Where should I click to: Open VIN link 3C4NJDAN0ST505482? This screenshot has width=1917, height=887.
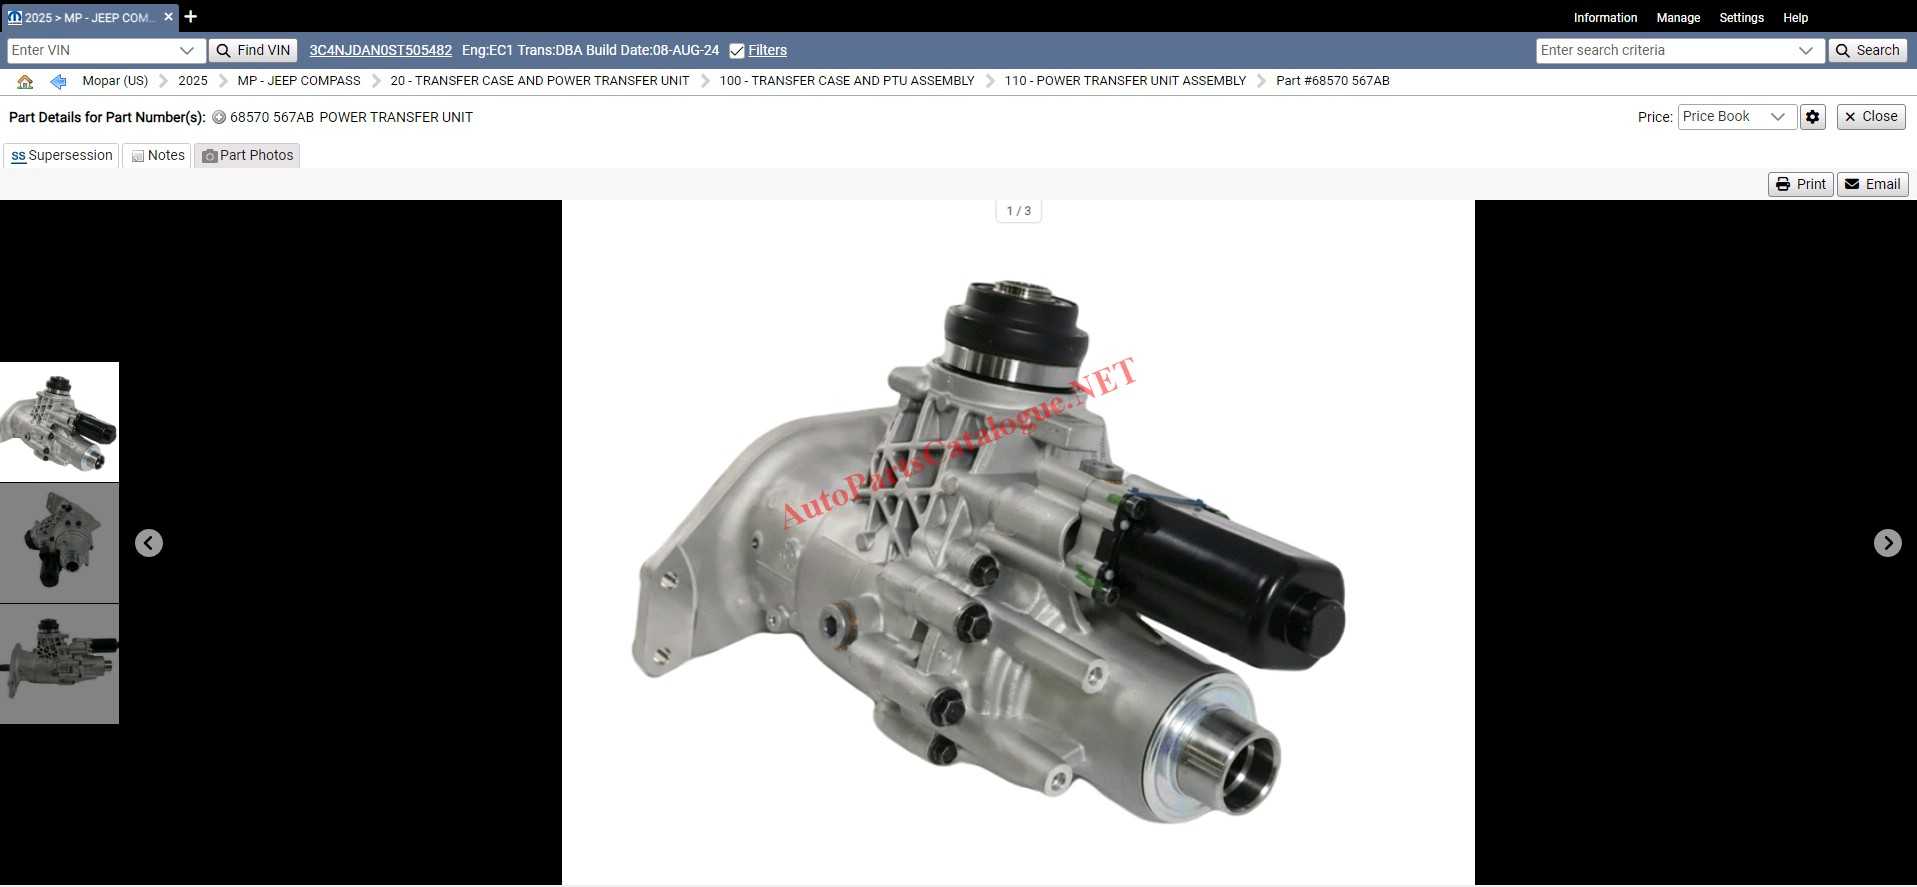pyautogui.click(x=380, y=51)
